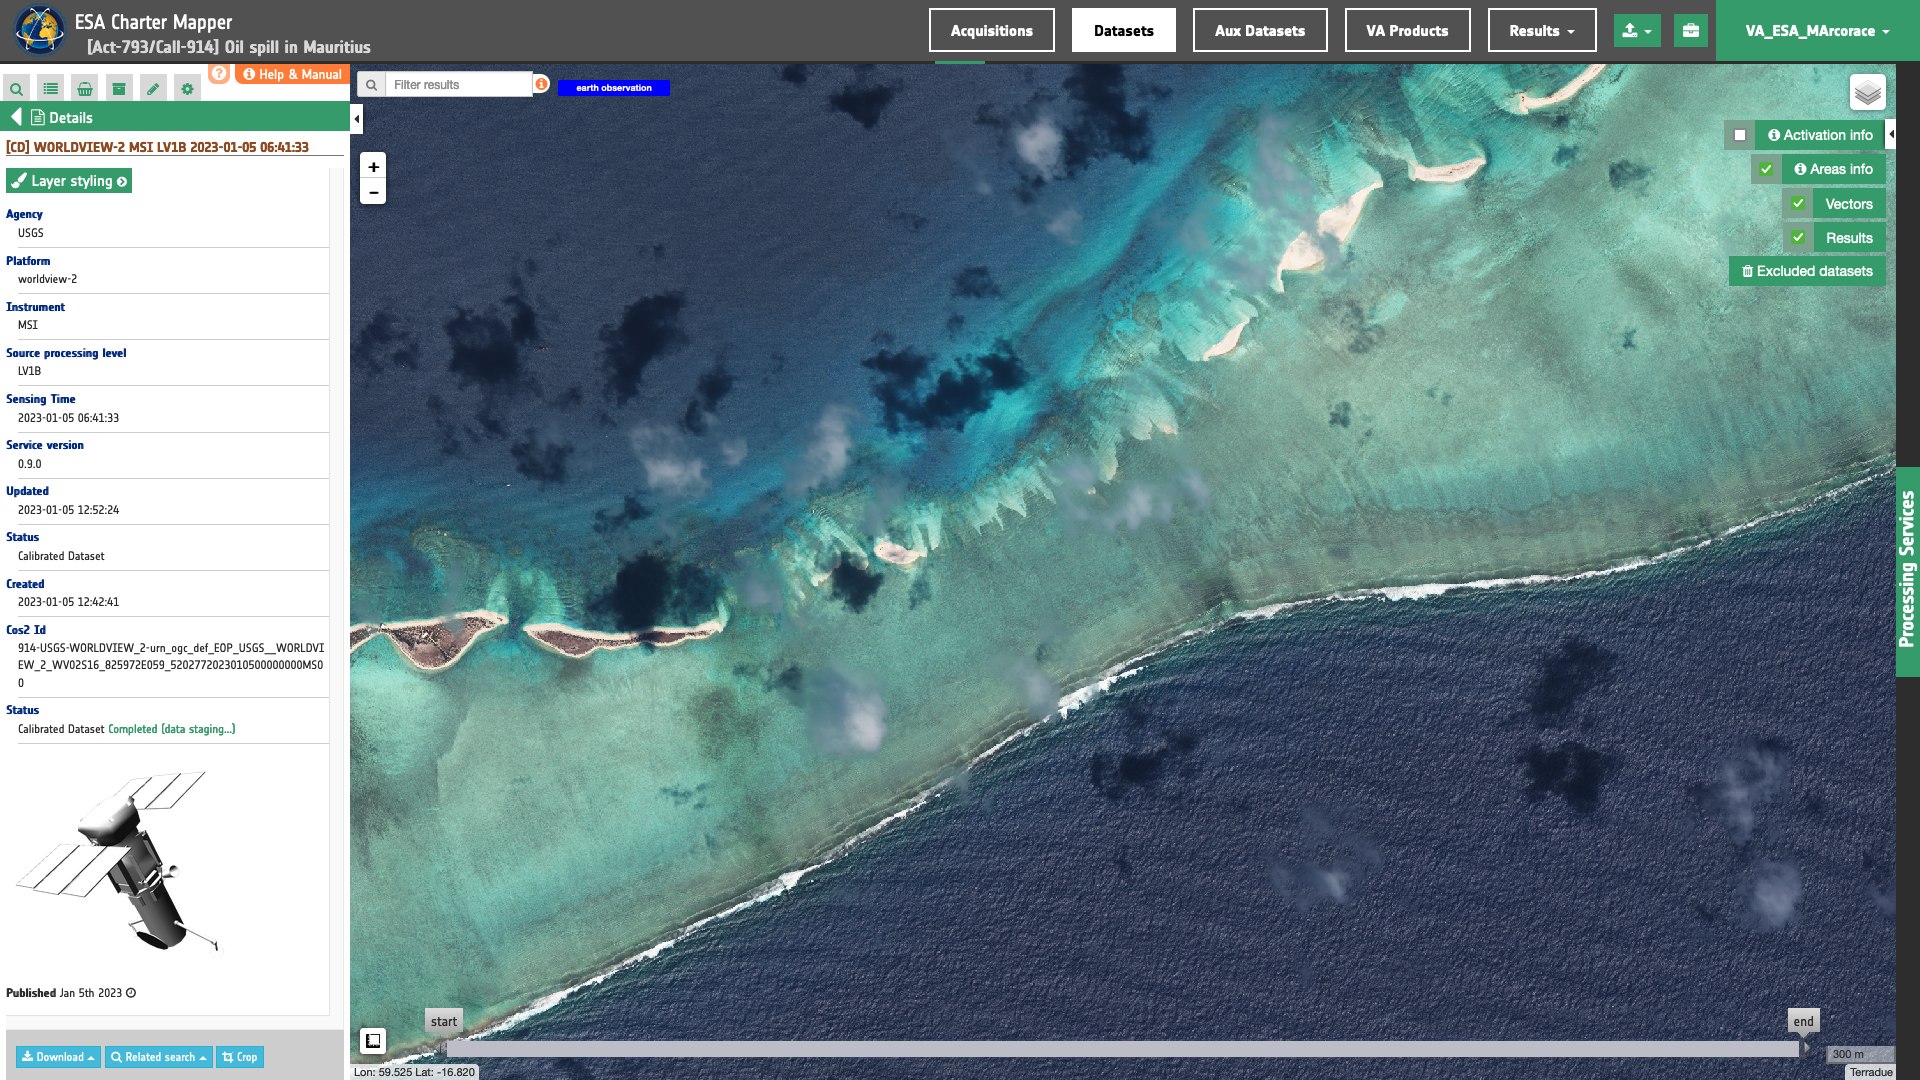The width and height of the screenshot is (1920, 1080).
Task: Click the timeline end marker
Action: pos(1803,1021)
